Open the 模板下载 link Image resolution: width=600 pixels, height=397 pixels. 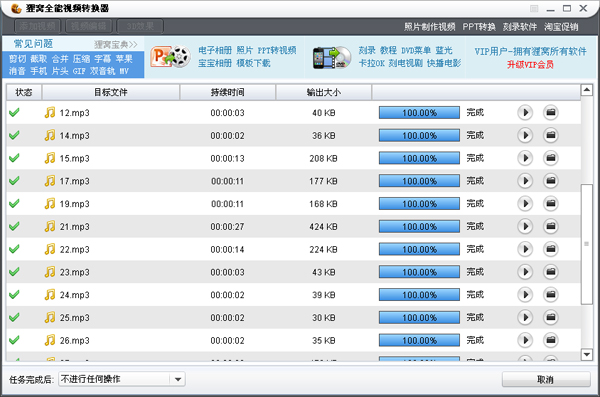[253, 63]
